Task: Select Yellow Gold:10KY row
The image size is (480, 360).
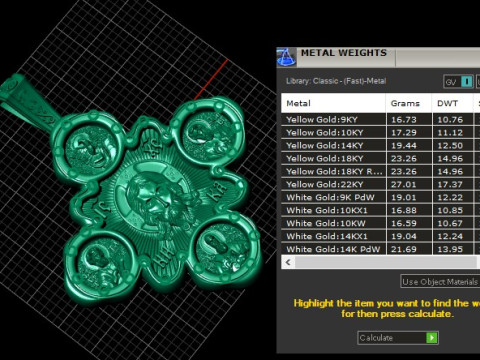Action: coord(381,132)
